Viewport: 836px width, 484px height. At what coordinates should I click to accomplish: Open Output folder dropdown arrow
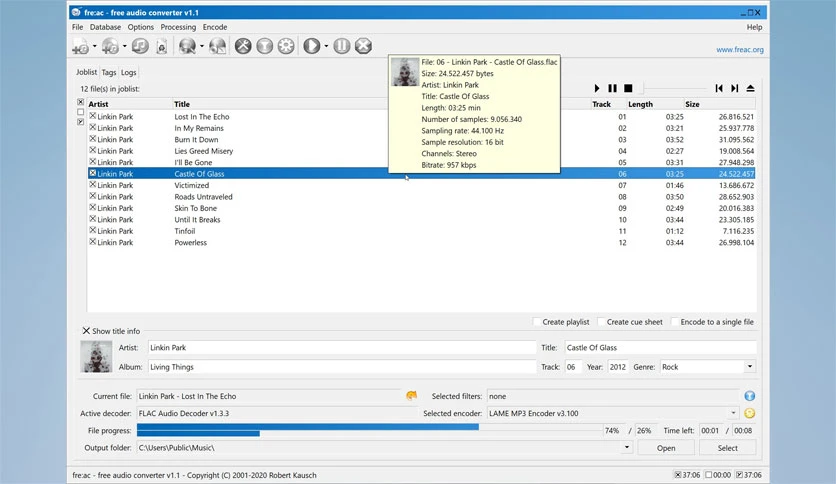click(x=626, y=448)
